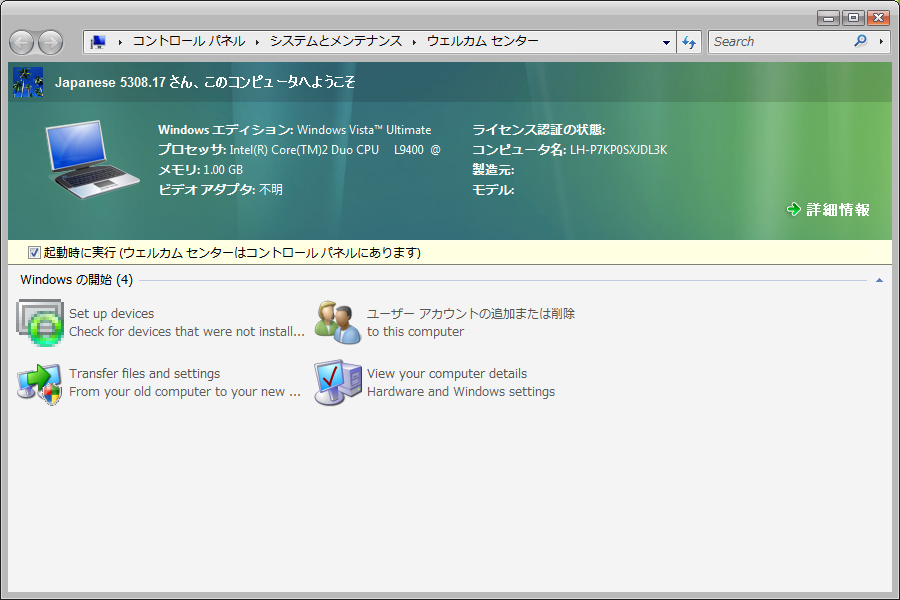
Task: Close the Welcome Center window
Action: tap(878, 18)
